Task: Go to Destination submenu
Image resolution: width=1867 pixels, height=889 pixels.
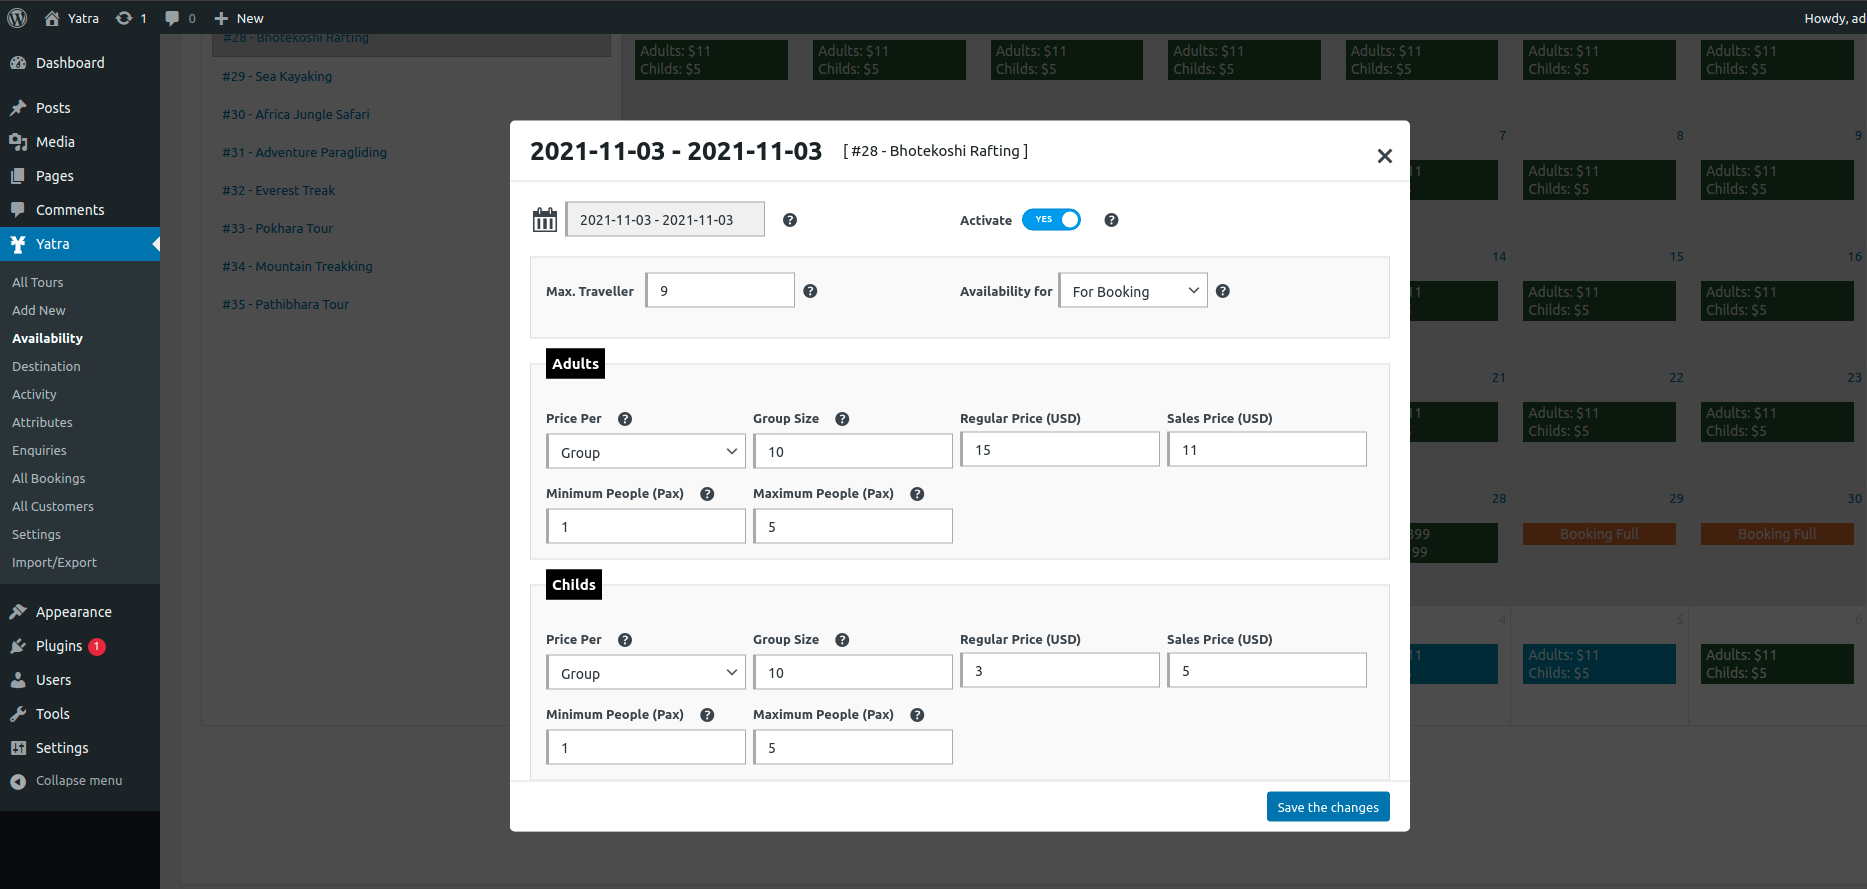Action: tap(46, 367)
